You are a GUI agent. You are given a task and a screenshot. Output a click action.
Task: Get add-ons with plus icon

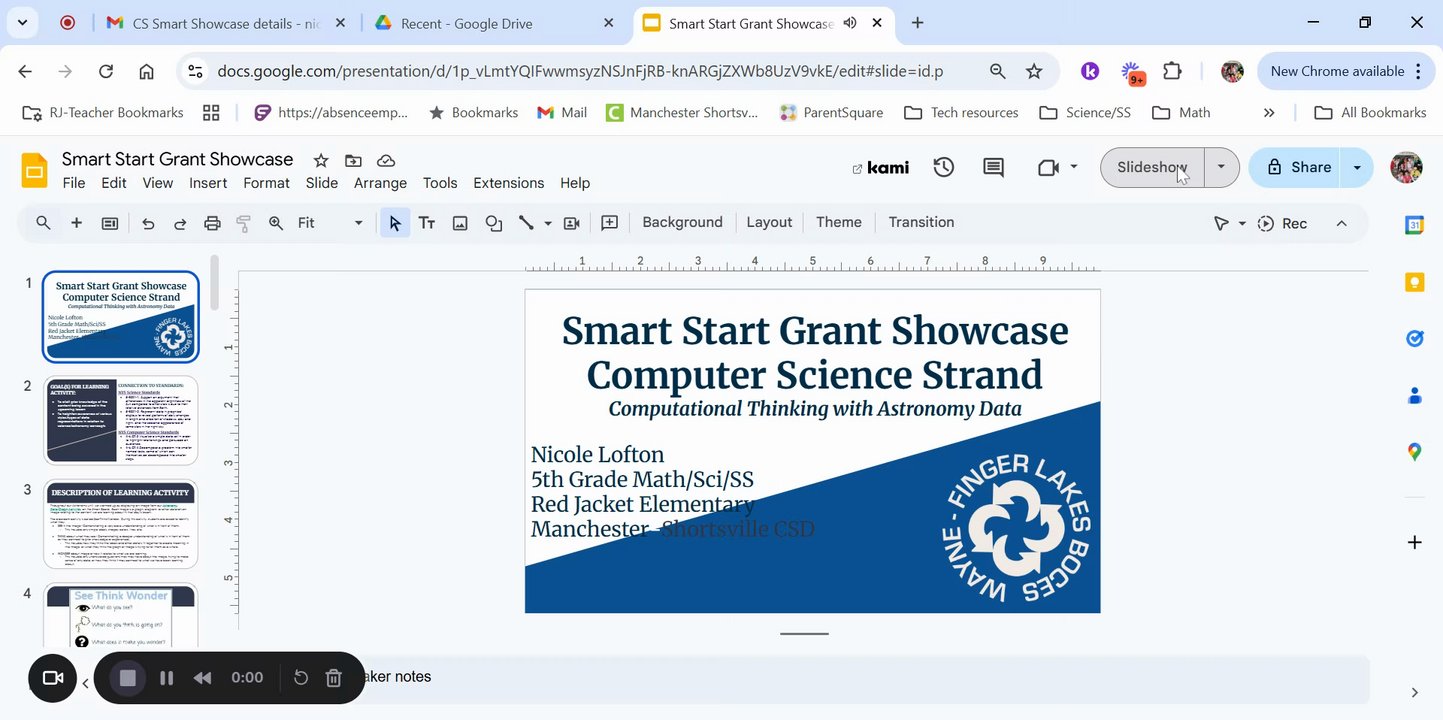click(1414, 542)
